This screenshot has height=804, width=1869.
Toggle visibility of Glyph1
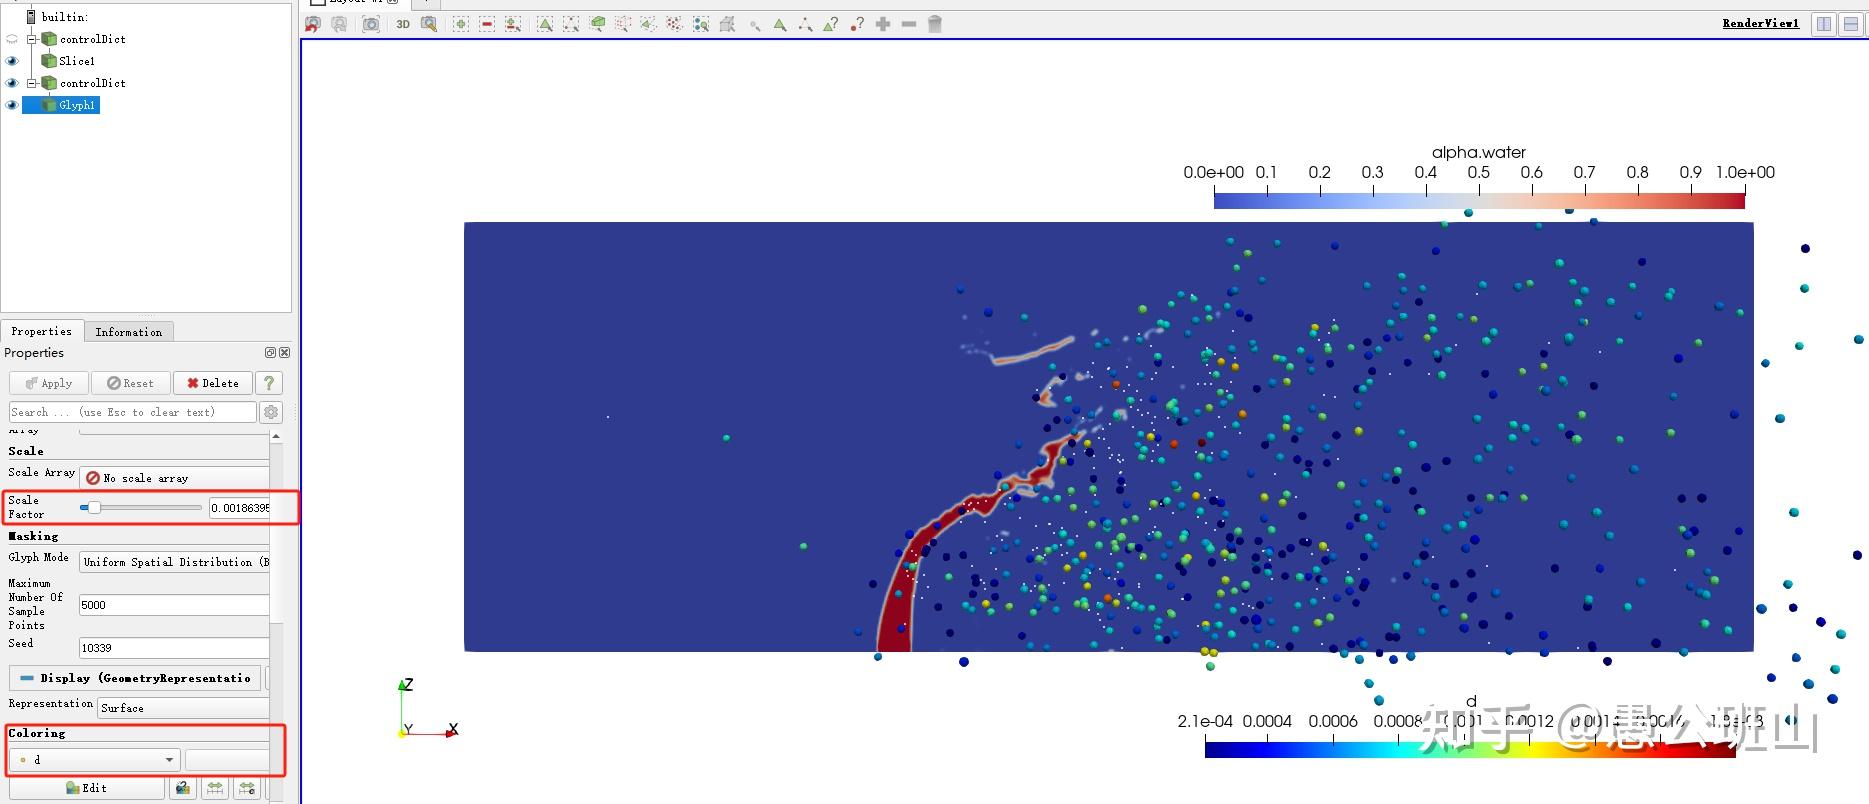pyautogui.click(x=12, y=105)
